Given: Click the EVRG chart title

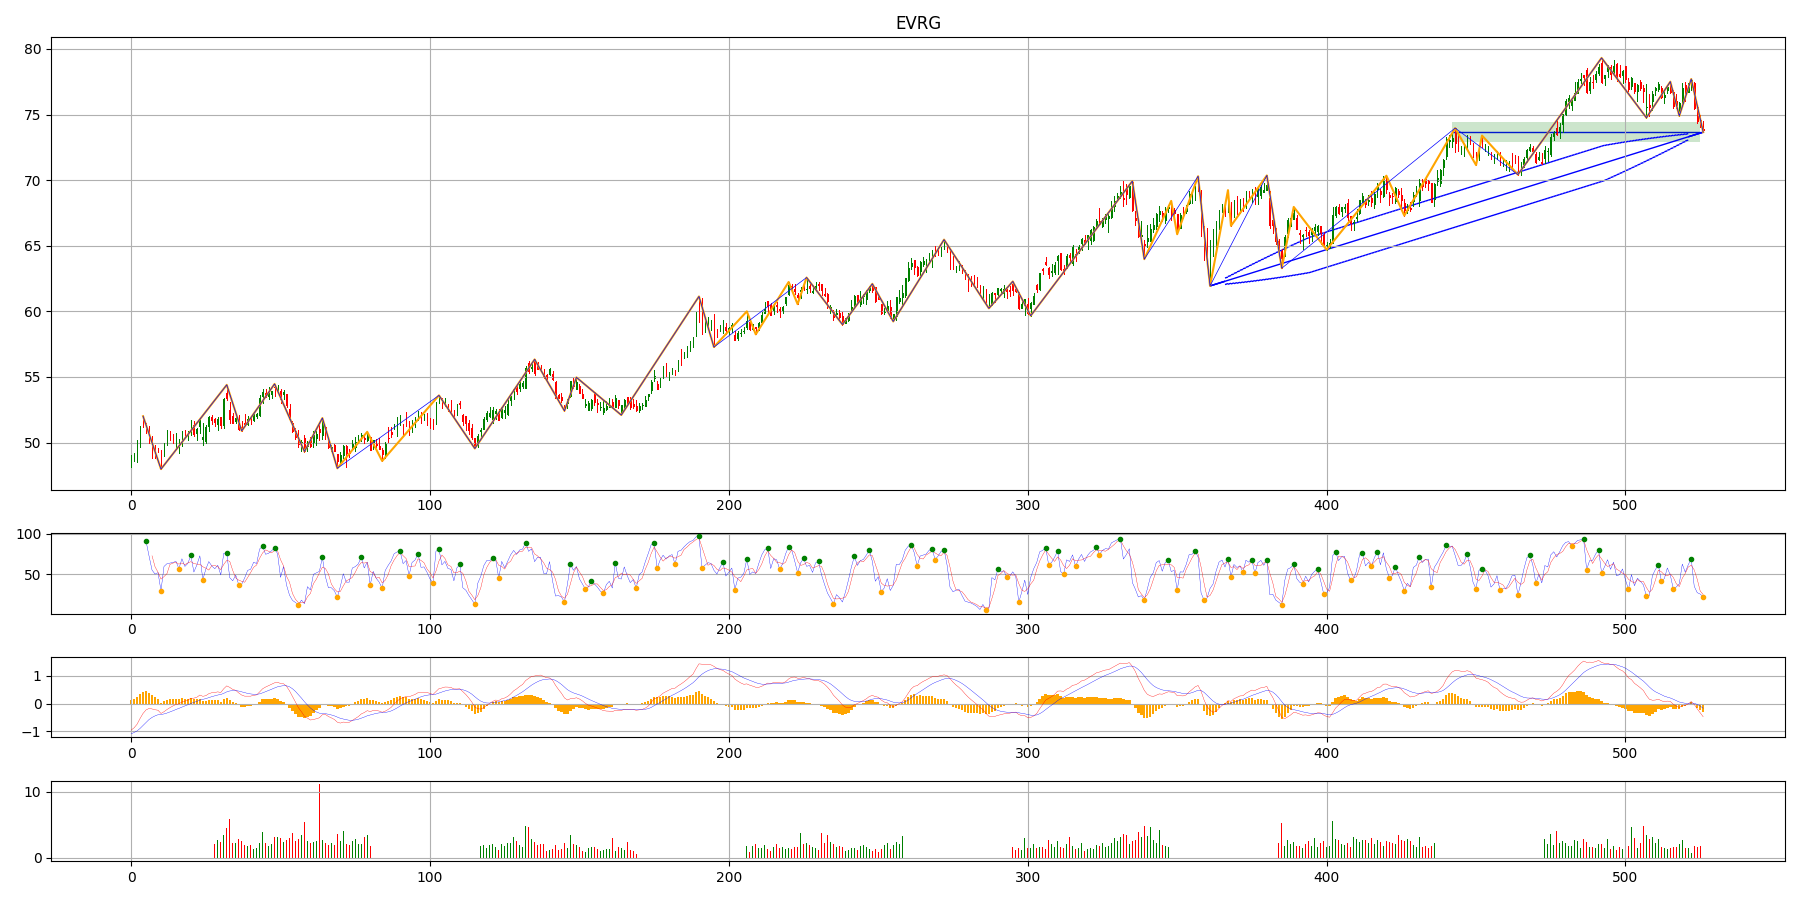Looking at the screenshot, I should coord(917,23).
